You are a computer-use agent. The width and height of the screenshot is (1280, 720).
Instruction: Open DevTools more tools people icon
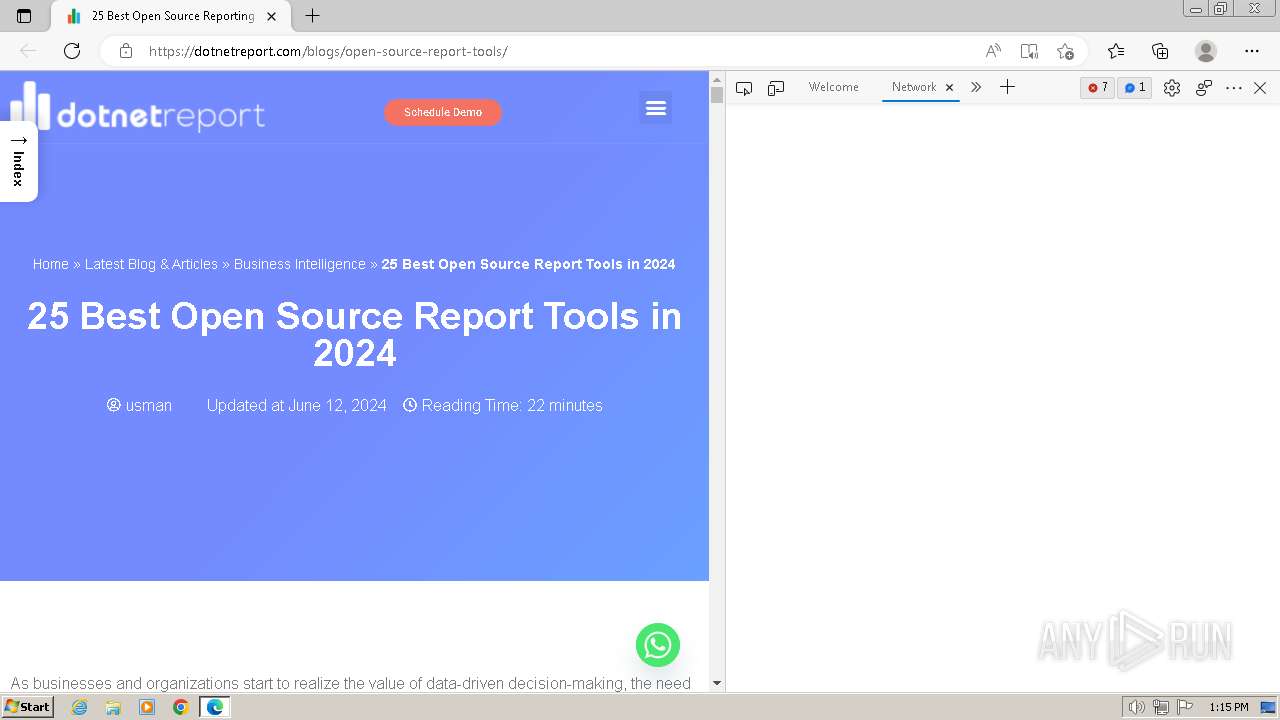coord(1204,88)
